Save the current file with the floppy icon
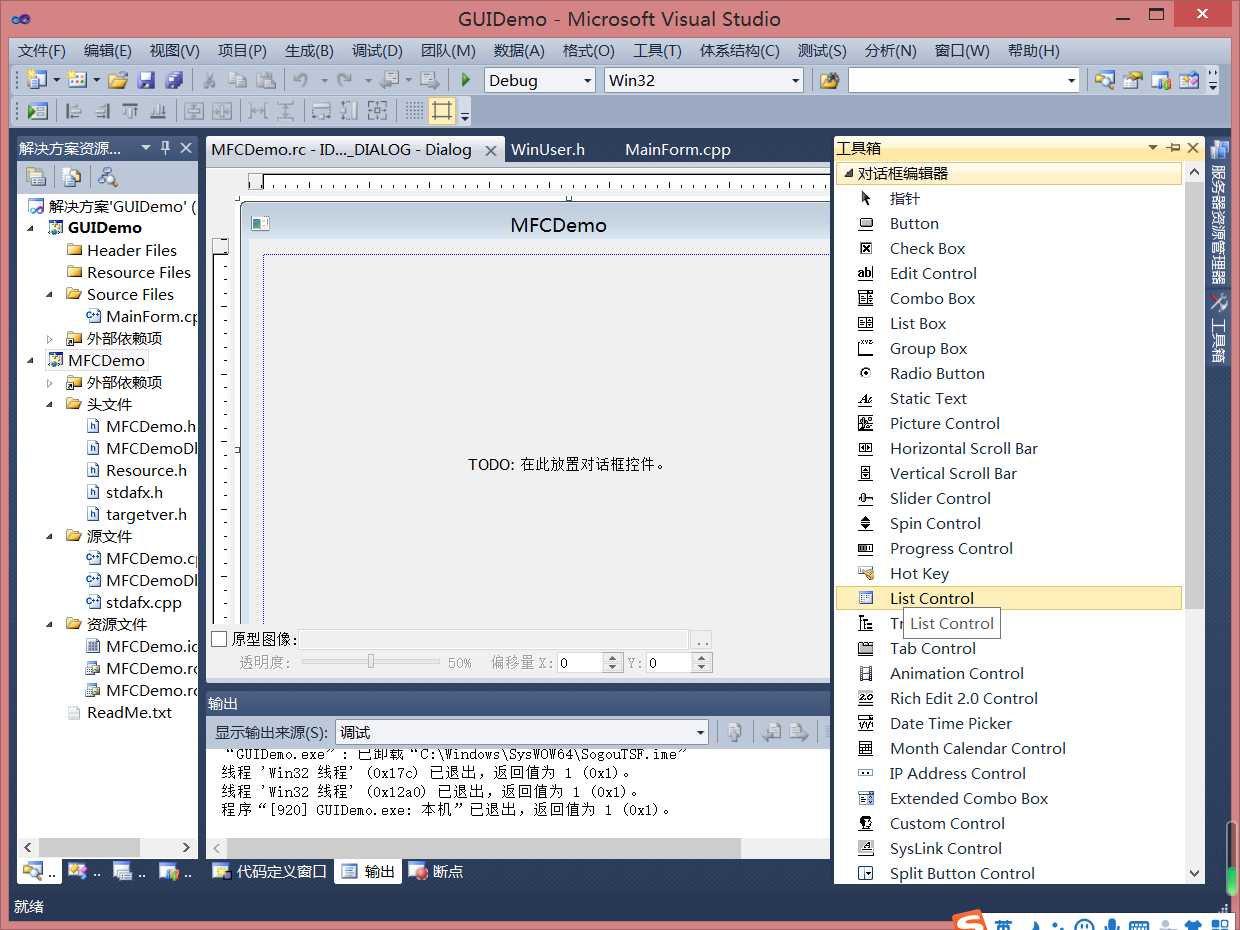1240x930 pixels. coord(146,80)
